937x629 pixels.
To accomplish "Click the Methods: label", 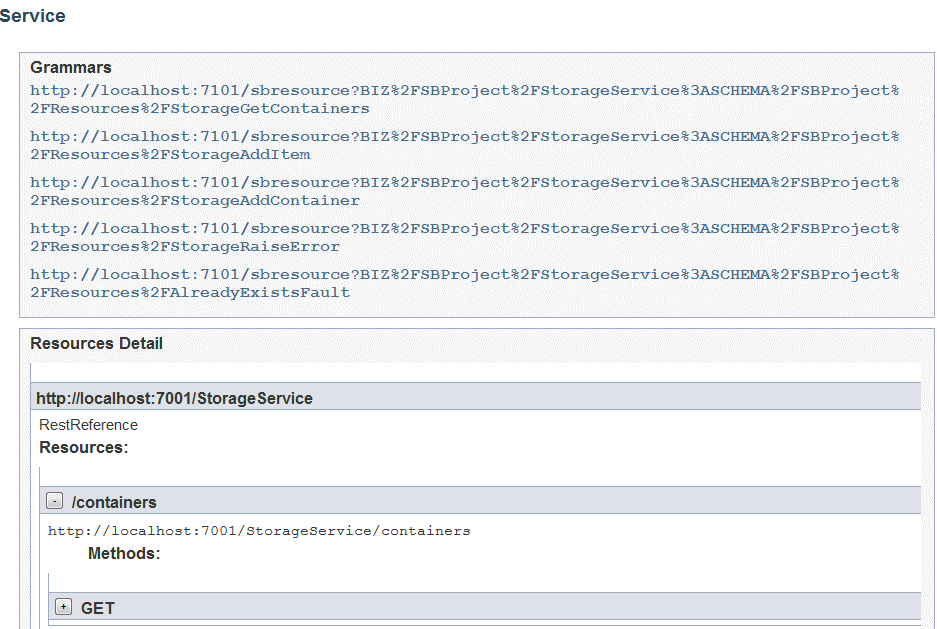I will pos(124,554).
